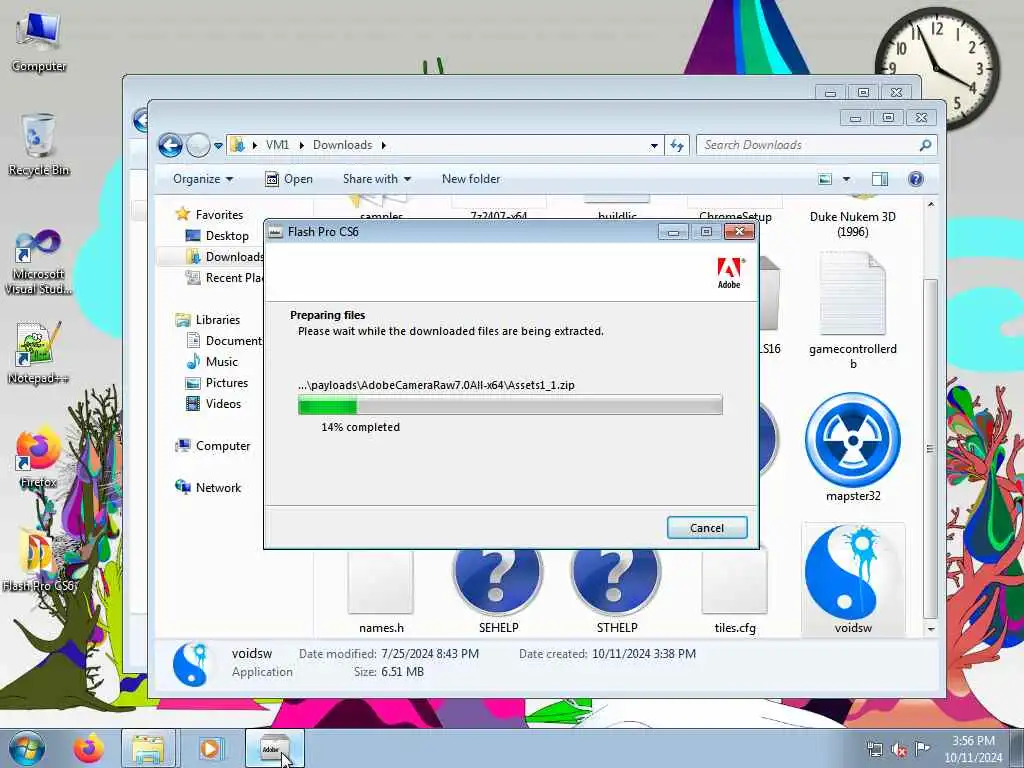Image resolution: width=1024 pixels, height=768 pixels.
Task: Select the names.h file
Action: (x=381, y=591)
